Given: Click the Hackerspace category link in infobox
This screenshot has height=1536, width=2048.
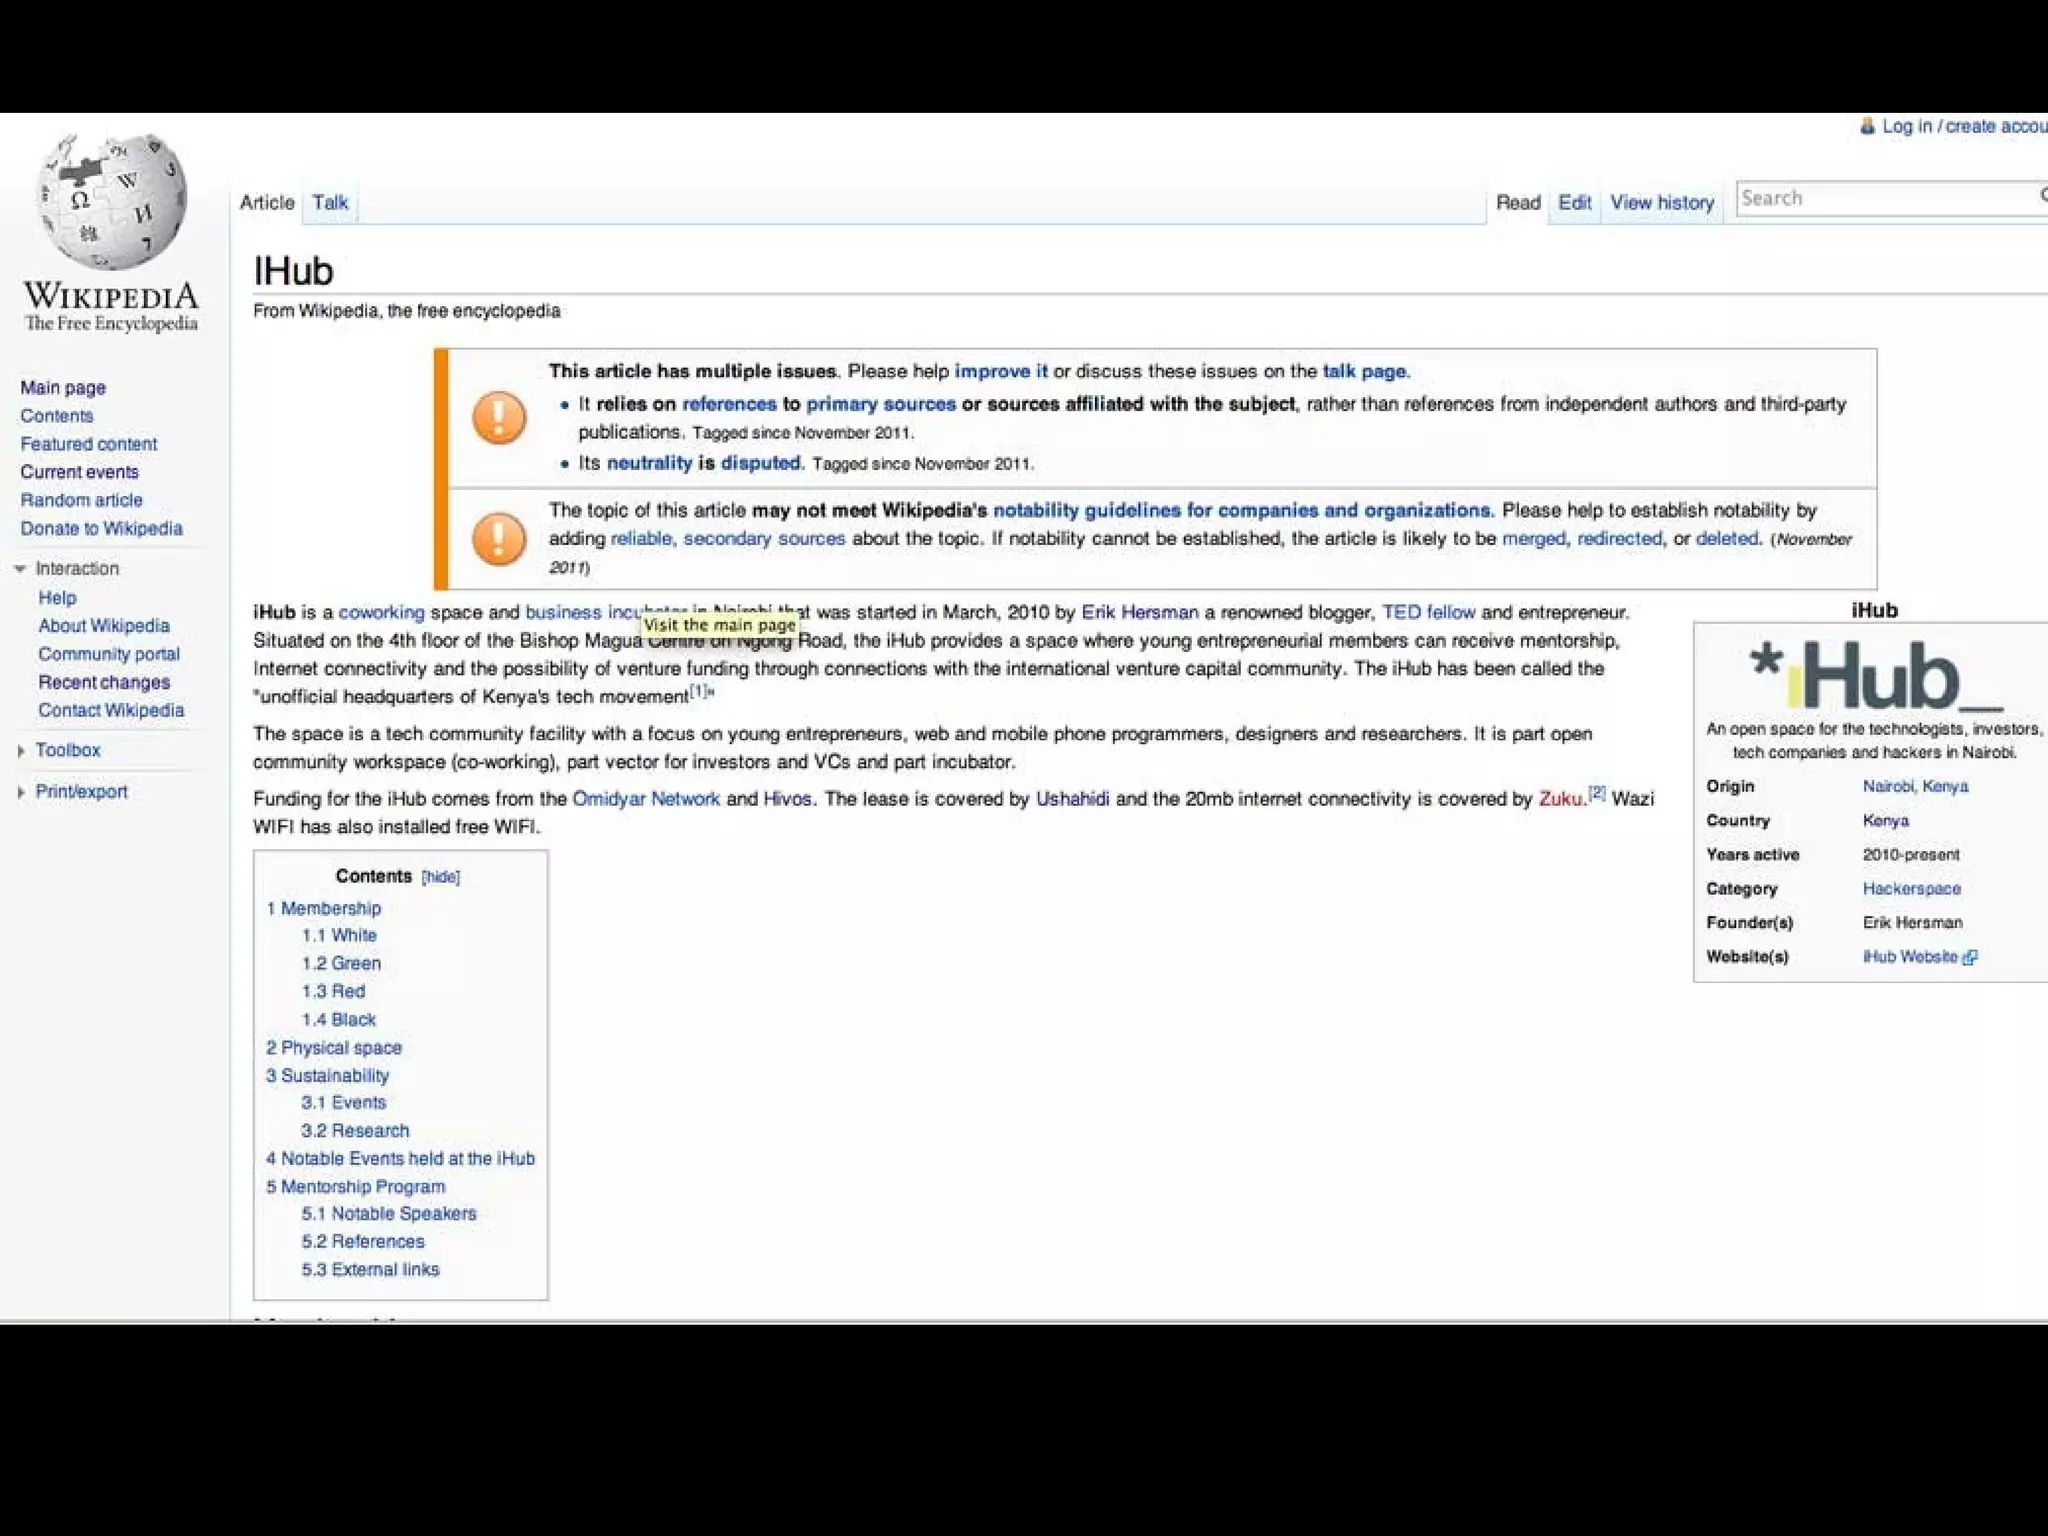Looking at the screenshot, I should pos(1911,888).
